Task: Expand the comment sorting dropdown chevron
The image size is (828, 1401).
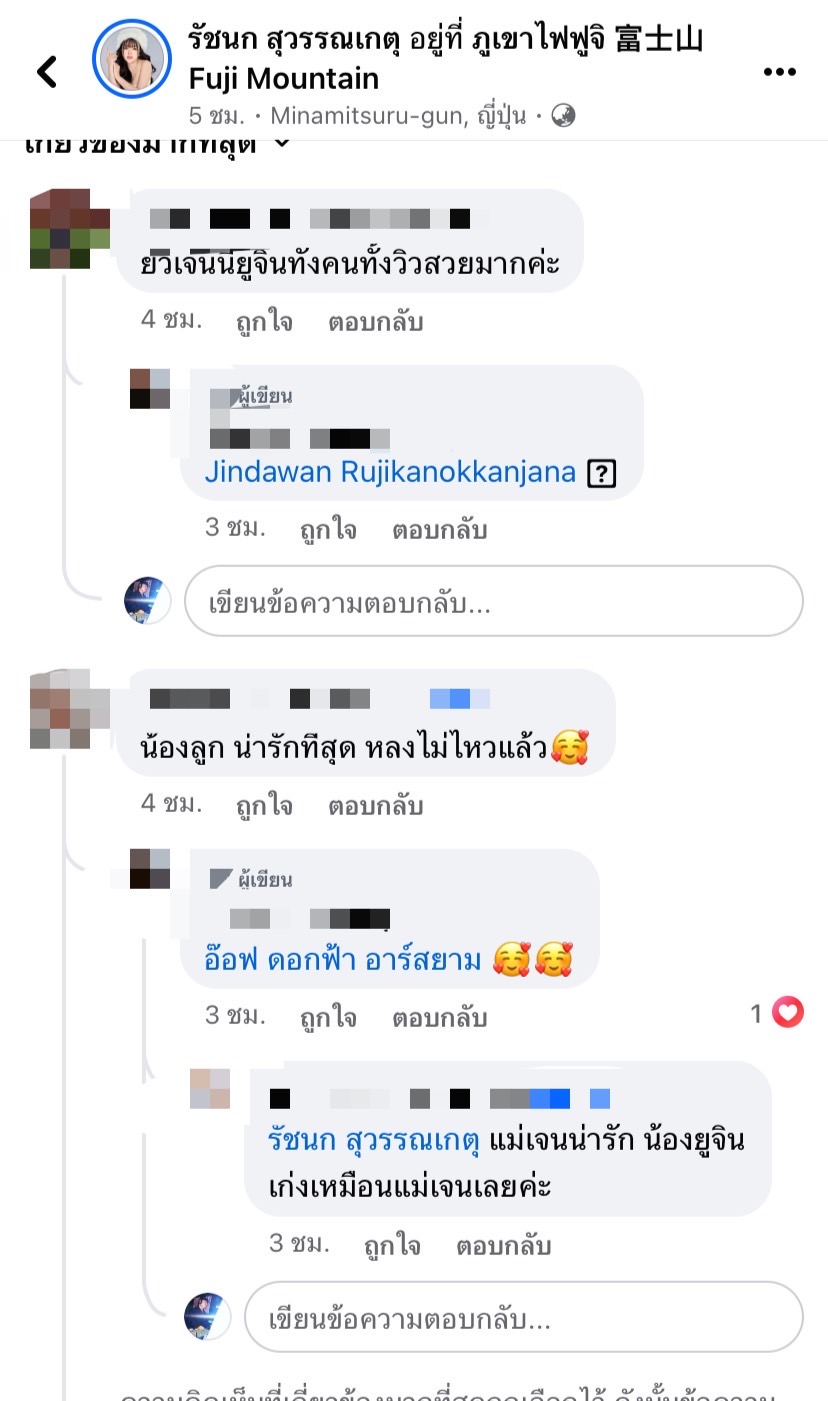Action: click(282, 142)
